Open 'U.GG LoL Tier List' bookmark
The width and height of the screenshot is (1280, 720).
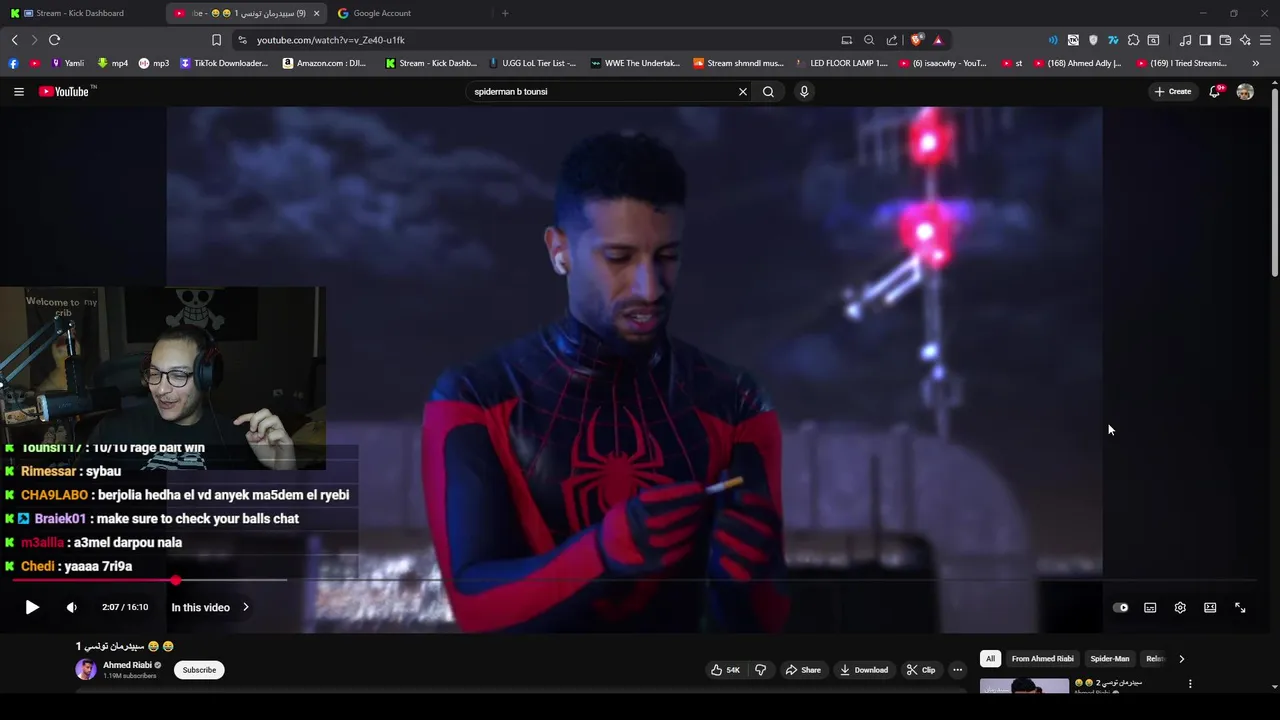[532, 63]
